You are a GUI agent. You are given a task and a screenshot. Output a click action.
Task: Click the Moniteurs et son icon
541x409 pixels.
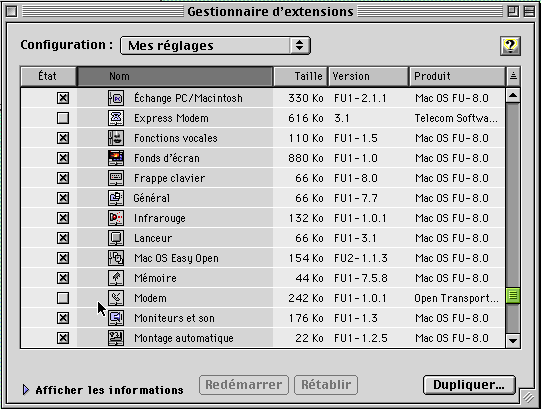click(x=116, y=318)
